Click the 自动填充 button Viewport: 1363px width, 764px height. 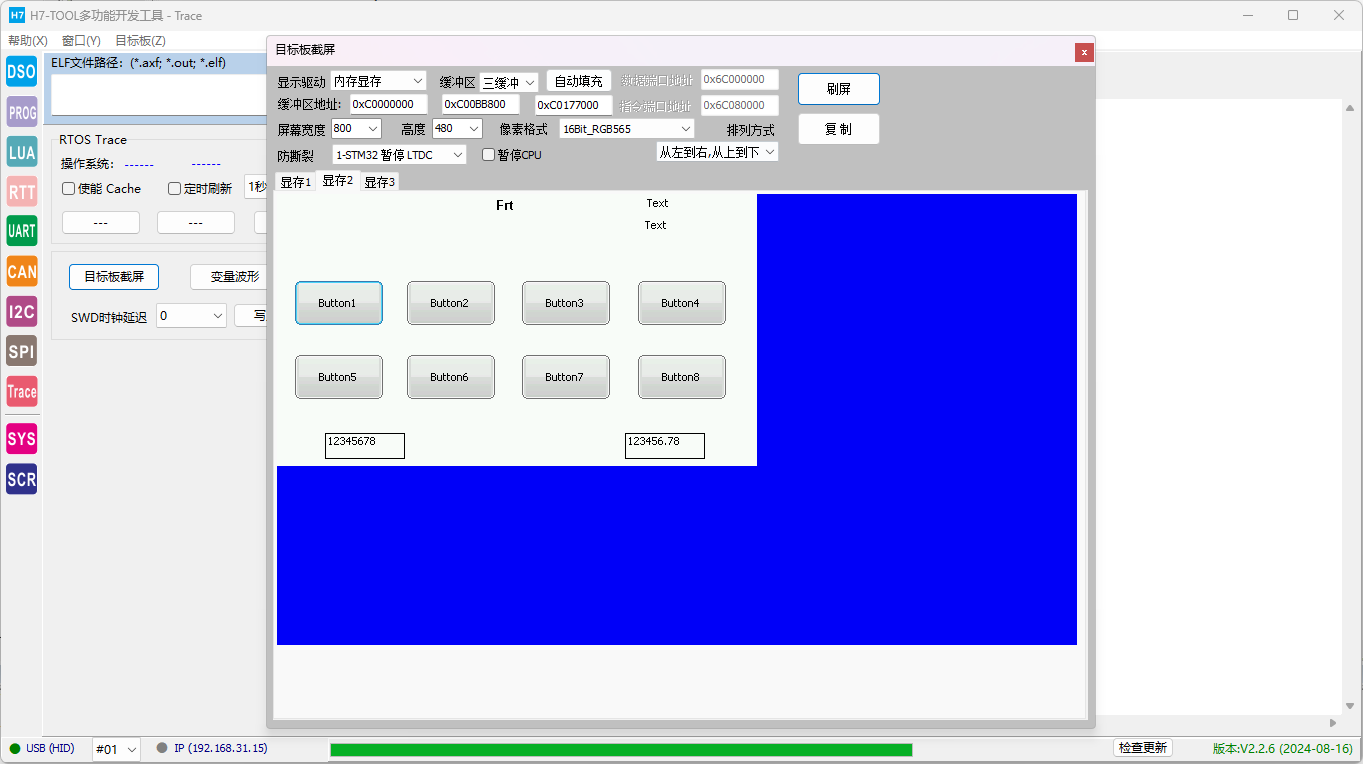point(579,82)
